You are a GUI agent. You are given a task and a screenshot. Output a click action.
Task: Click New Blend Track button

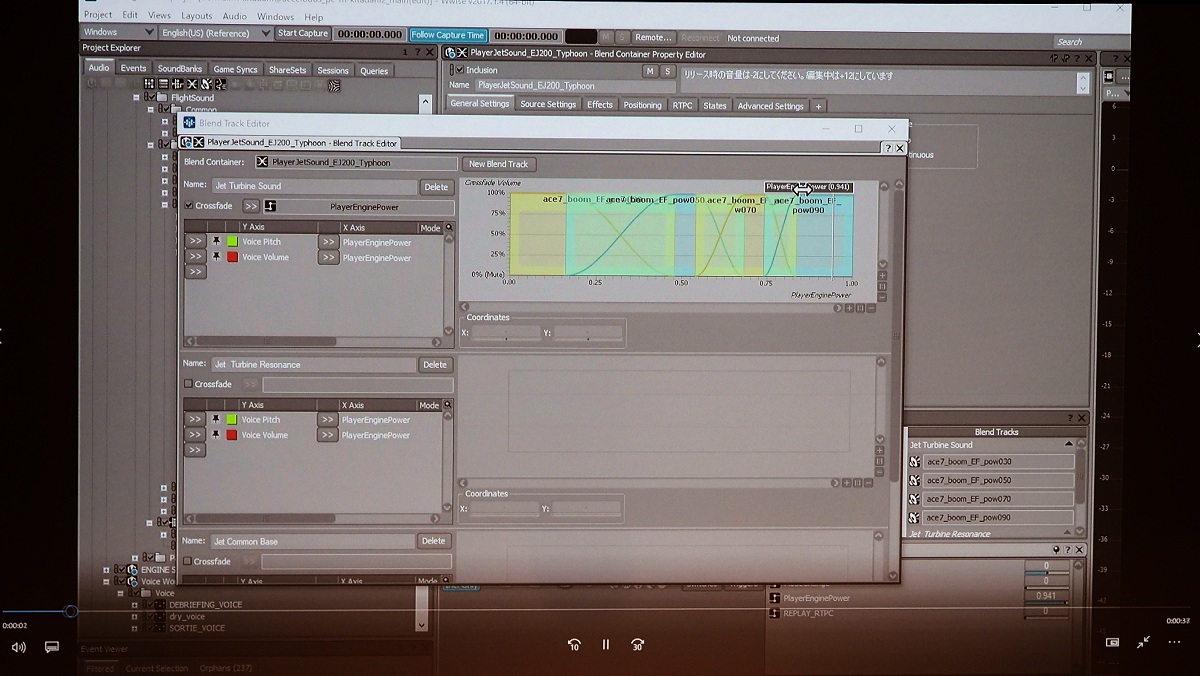pyautogui.click(x=498, y=164)
